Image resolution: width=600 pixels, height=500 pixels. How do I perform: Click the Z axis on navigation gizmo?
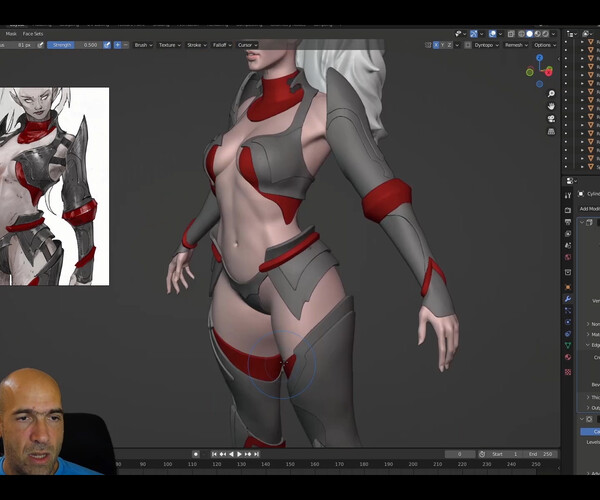point(540,58)
